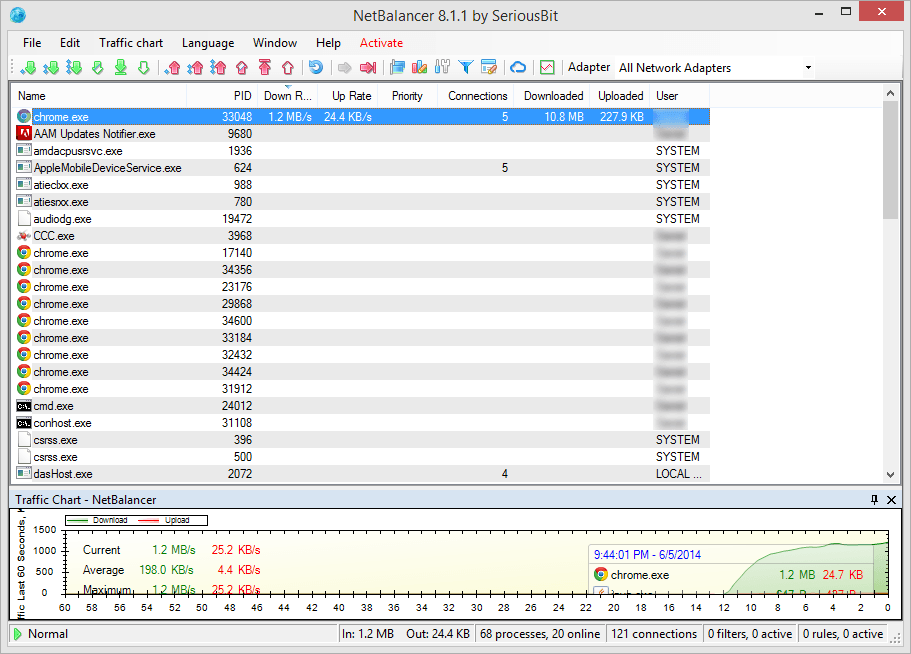911x654 pixels.
Task: Open the blue funnel filters icon
Action: [465, 67]
